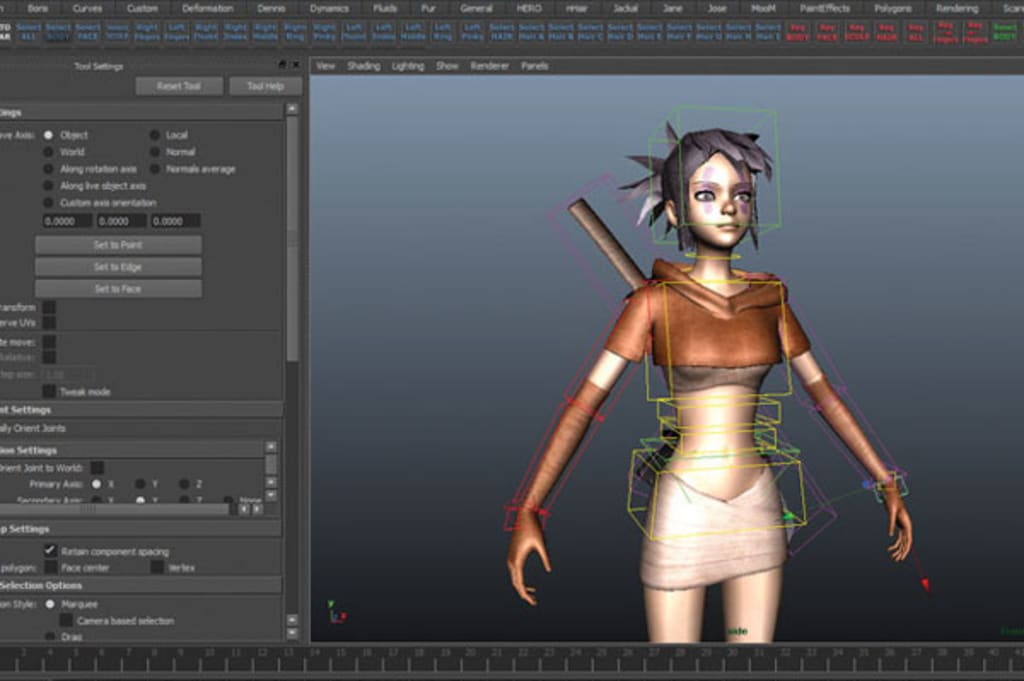Switch to the Curves shelf tab

tap(88, 8)
